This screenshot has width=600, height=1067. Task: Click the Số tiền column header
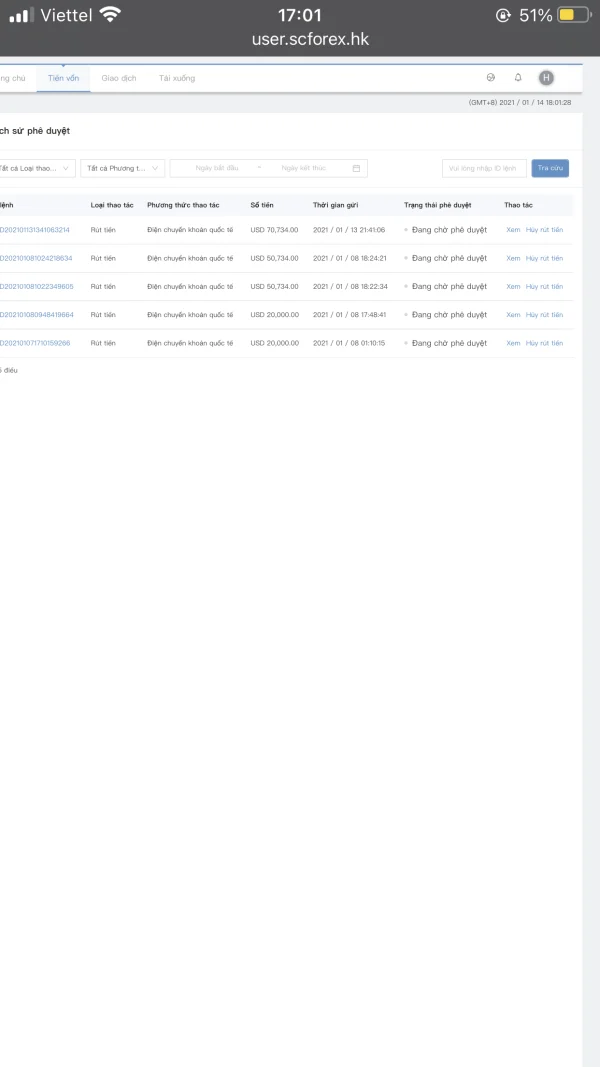[x=262, y=205]
